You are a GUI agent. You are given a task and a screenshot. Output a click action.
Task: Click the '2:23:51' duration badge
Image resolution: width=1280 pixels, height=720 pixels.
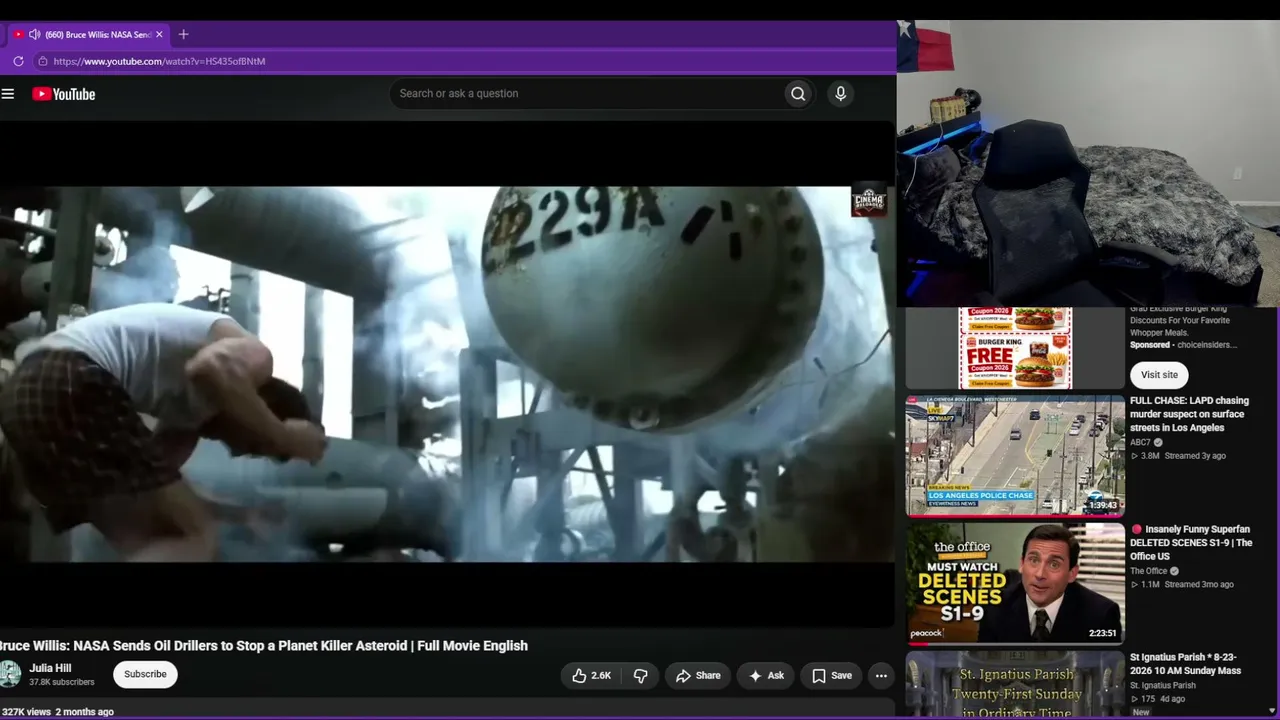coord(1103,633)
